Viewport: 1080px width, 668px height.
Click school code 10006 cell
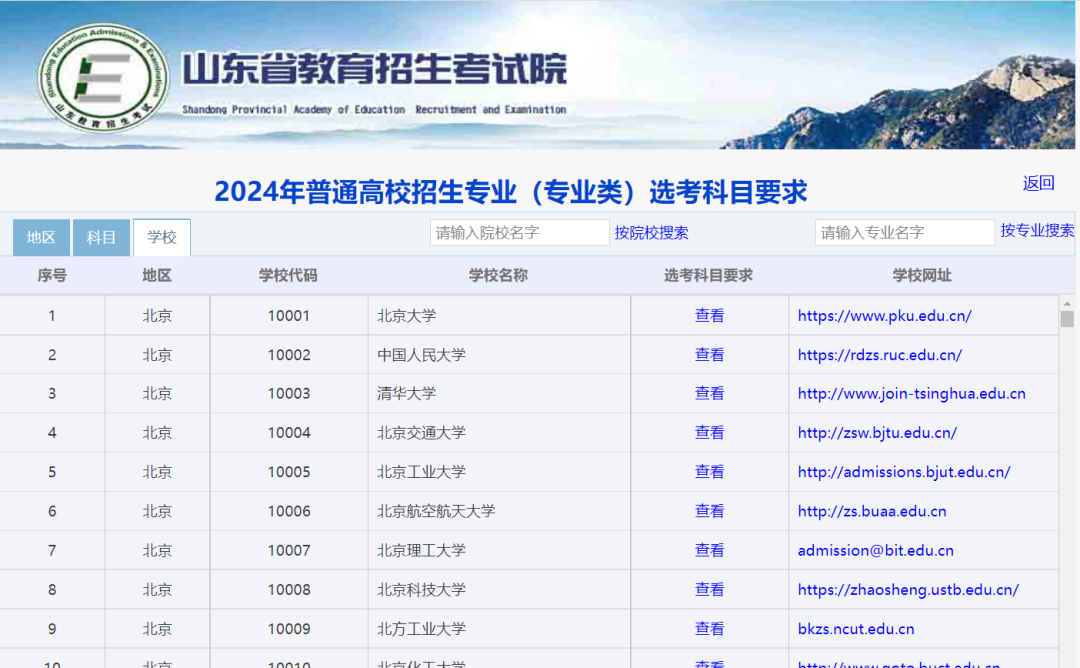[289, 511]
